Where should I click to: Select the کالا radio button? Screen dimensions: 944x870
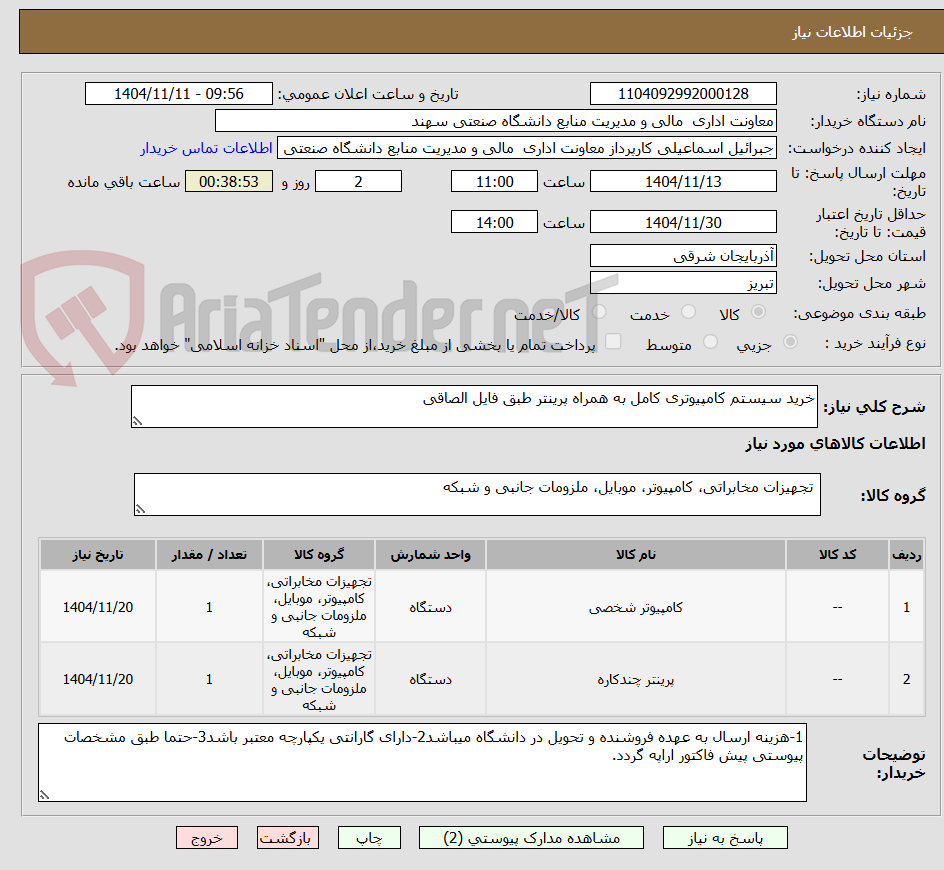pos(759,312)
